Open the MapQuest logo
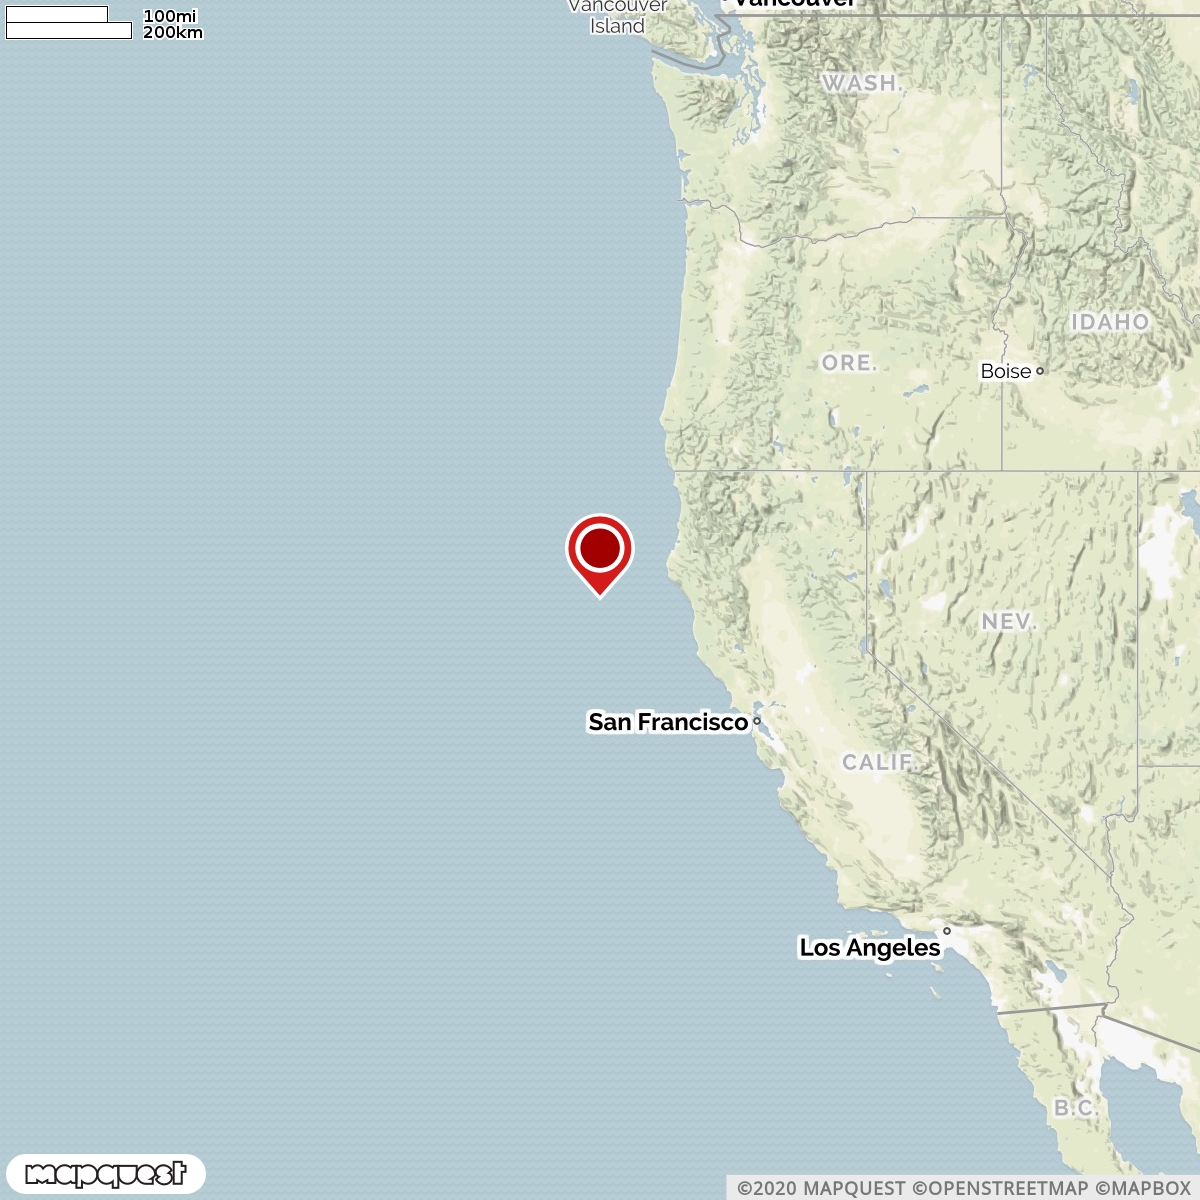The width and height of the screenshot is (1200, 1200). tap(105, 1173)
